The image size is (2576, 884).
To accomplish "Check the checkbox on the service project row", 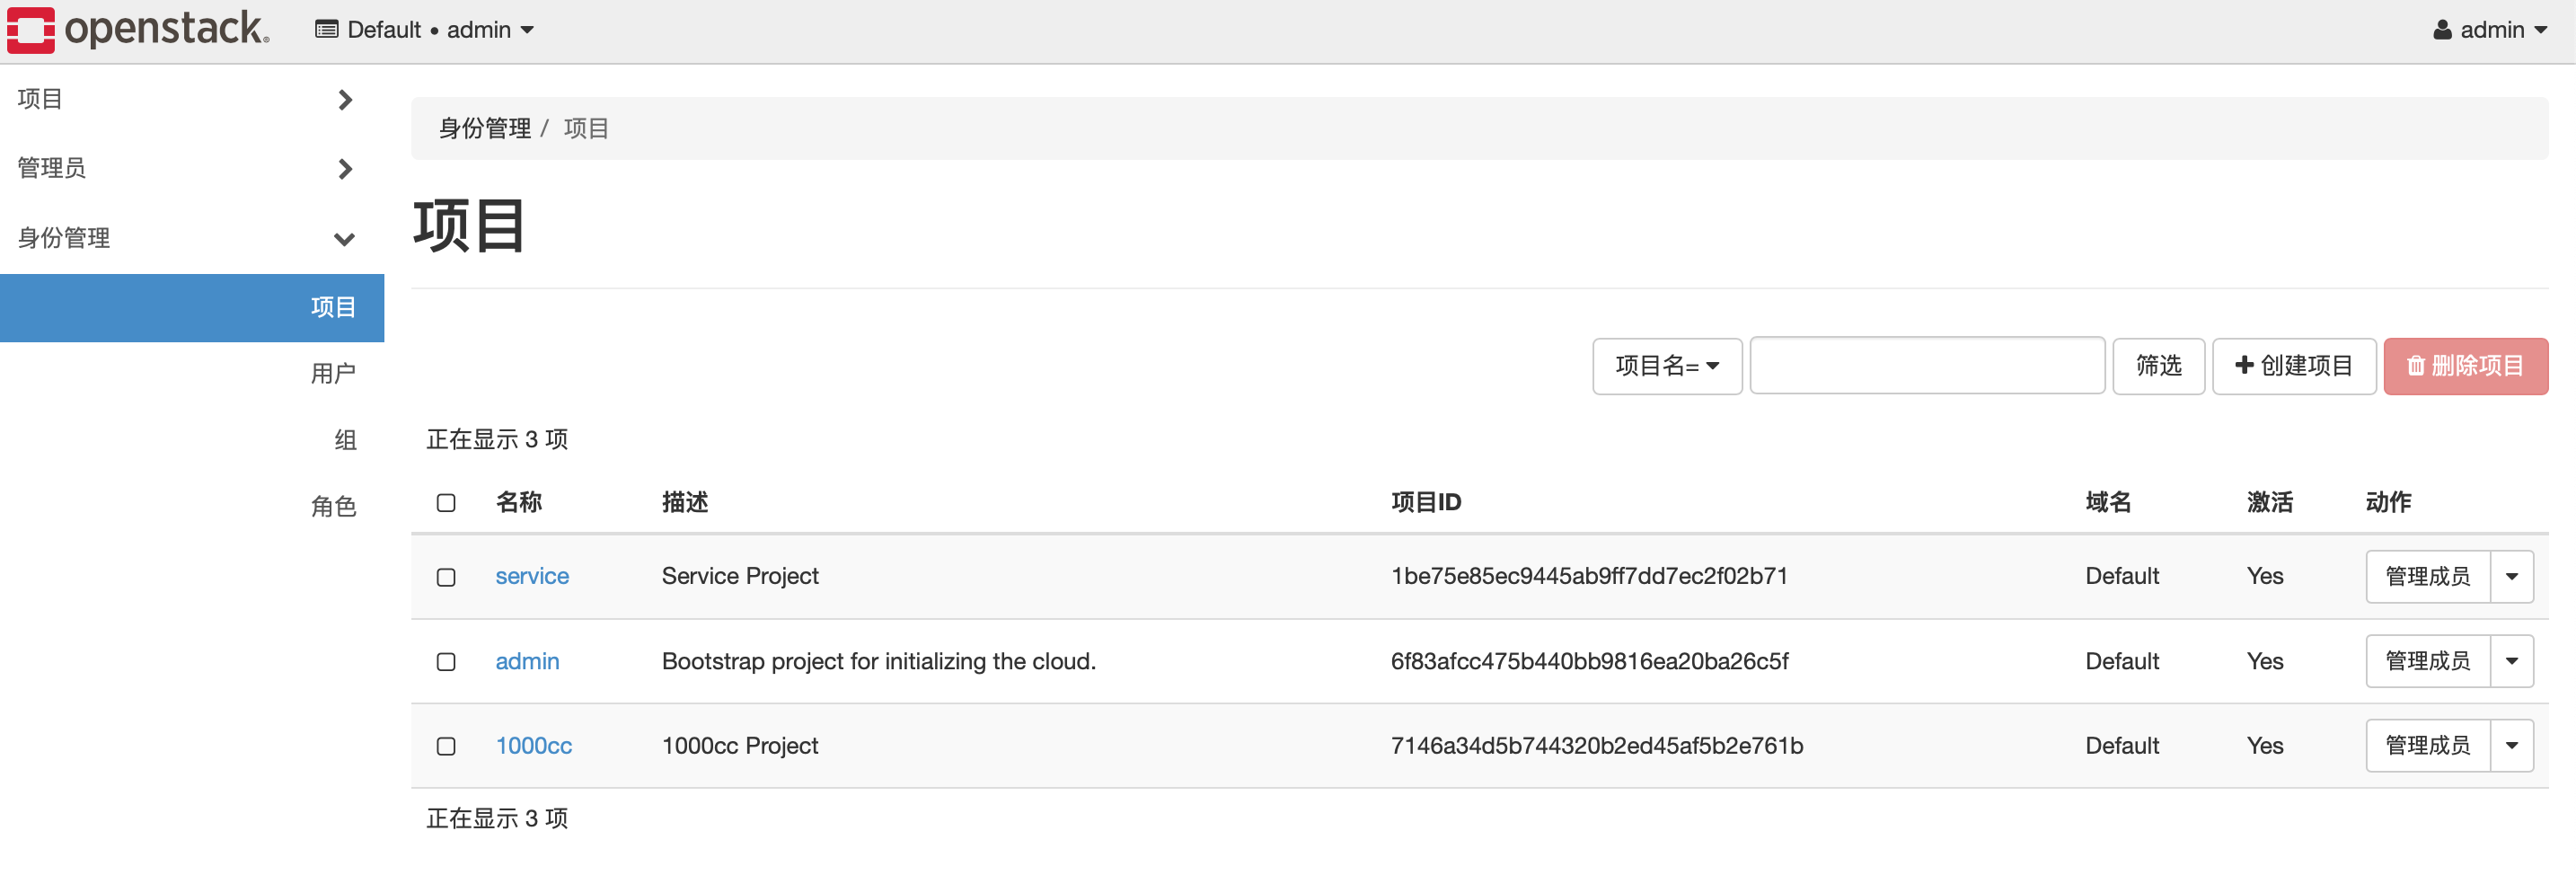I will [445, 577].
